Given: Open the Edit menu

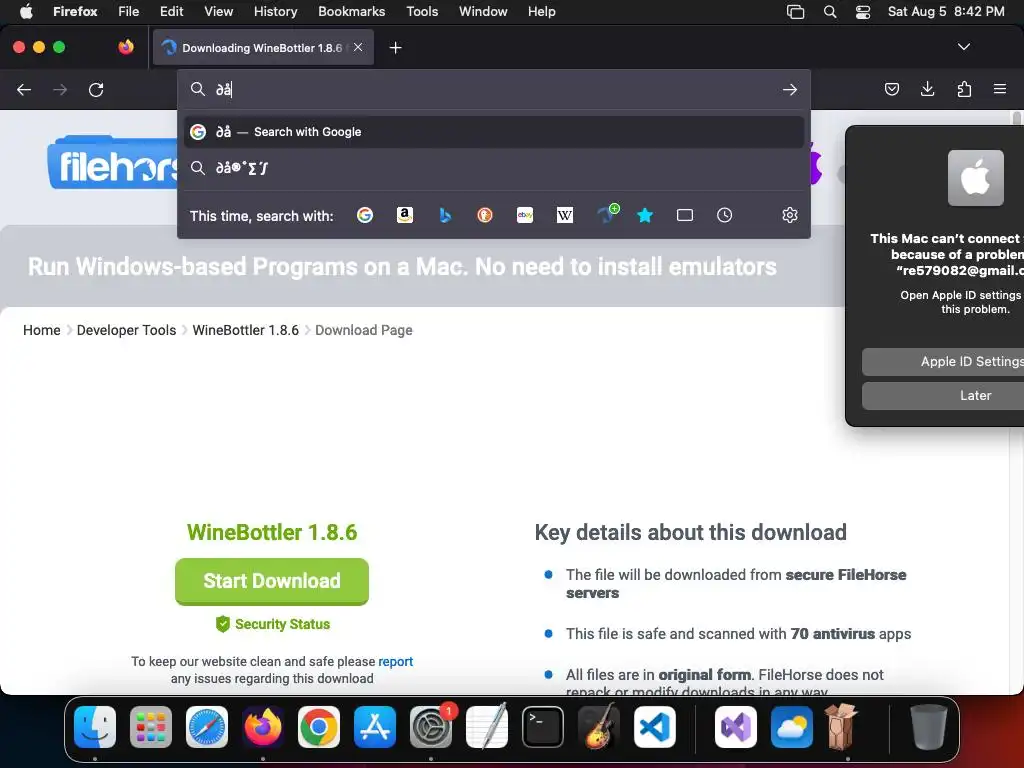Looking at the screenshot, I should [x=172, y=11].
